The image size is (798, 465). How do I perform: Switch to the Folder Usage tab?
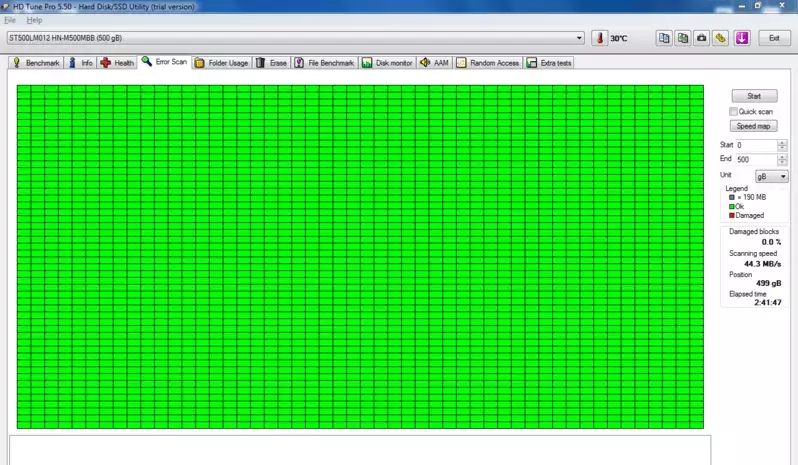pyautogui.click(x=222, y=63)
